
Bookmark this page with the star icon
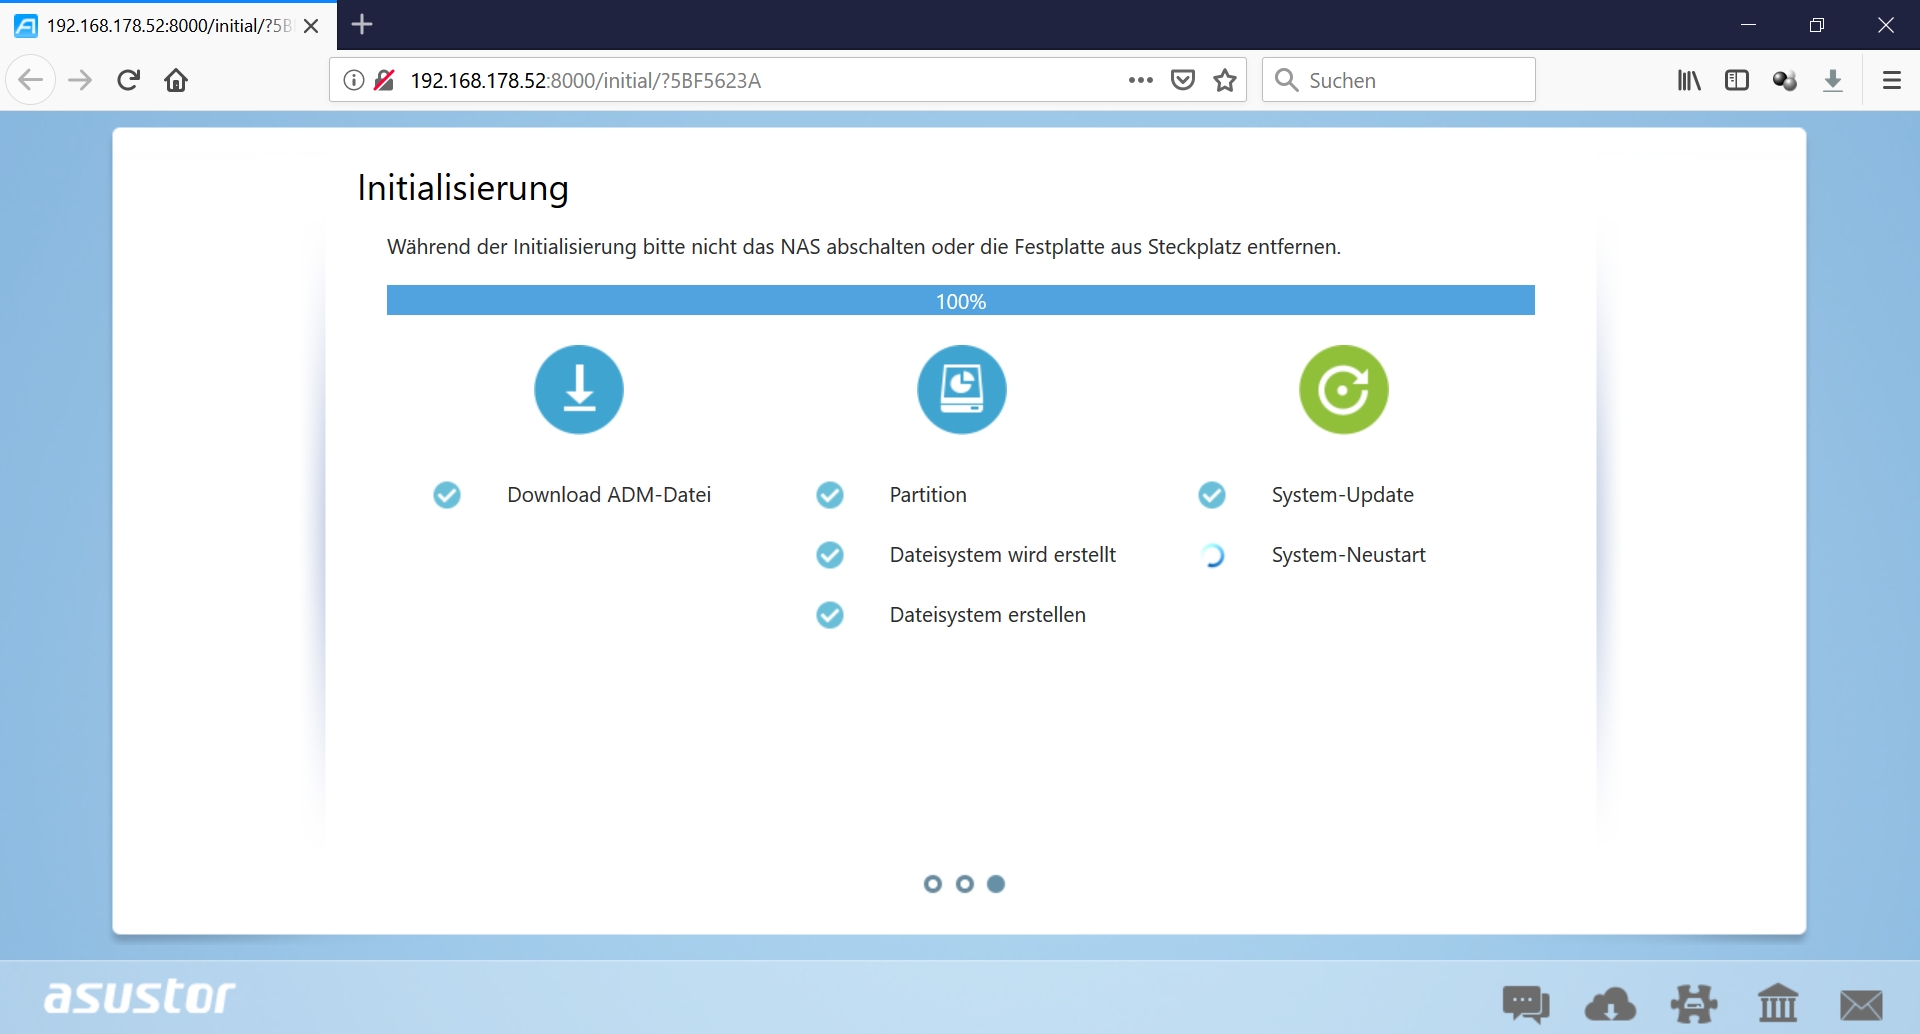pos(1225,80)
